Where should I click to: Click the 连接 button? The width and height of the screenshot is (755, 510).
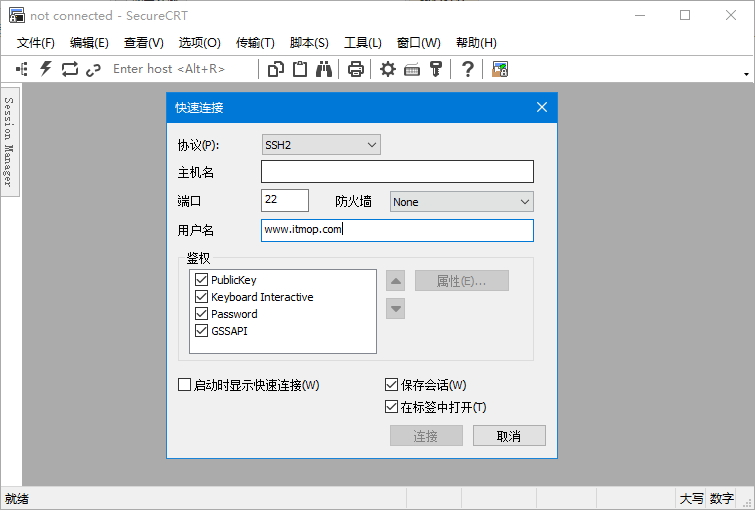pos(426,436)
